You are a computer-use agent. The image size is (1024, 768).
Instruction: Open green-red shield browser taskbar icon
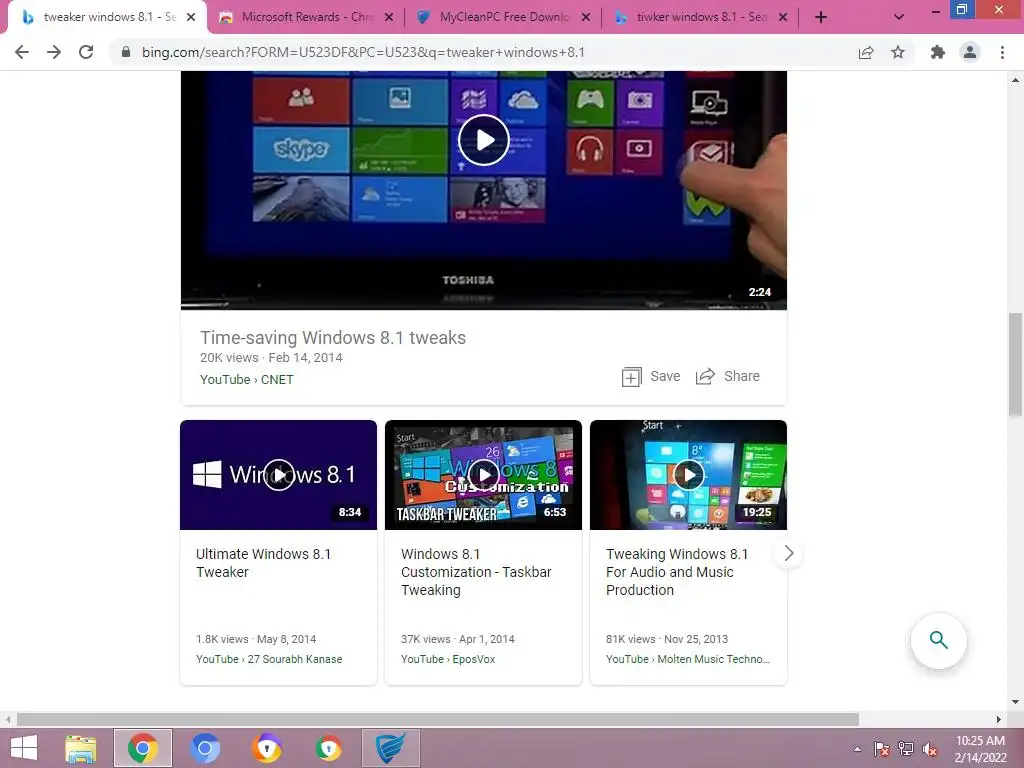click(x=328, y=748)
